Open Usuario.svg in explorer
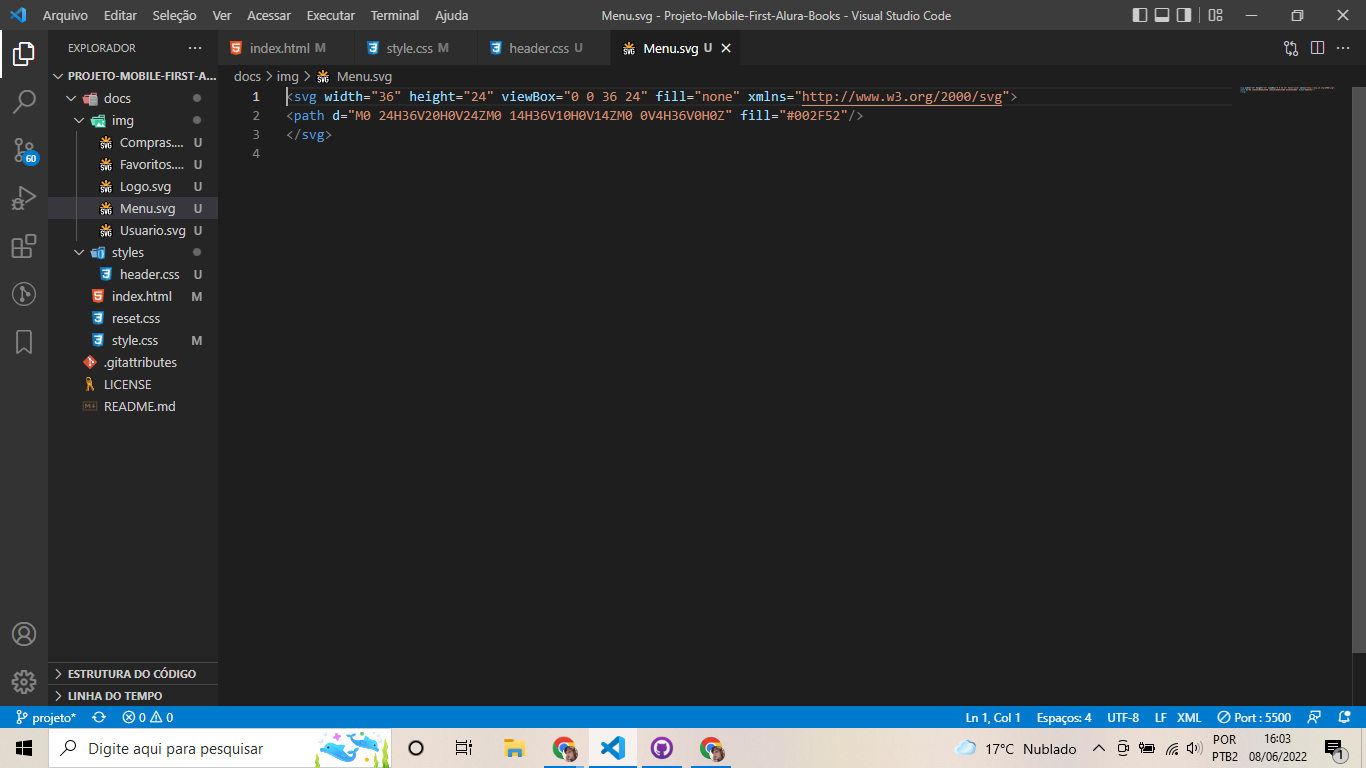This screenshot has width=1366, height=768. [134, 230]
